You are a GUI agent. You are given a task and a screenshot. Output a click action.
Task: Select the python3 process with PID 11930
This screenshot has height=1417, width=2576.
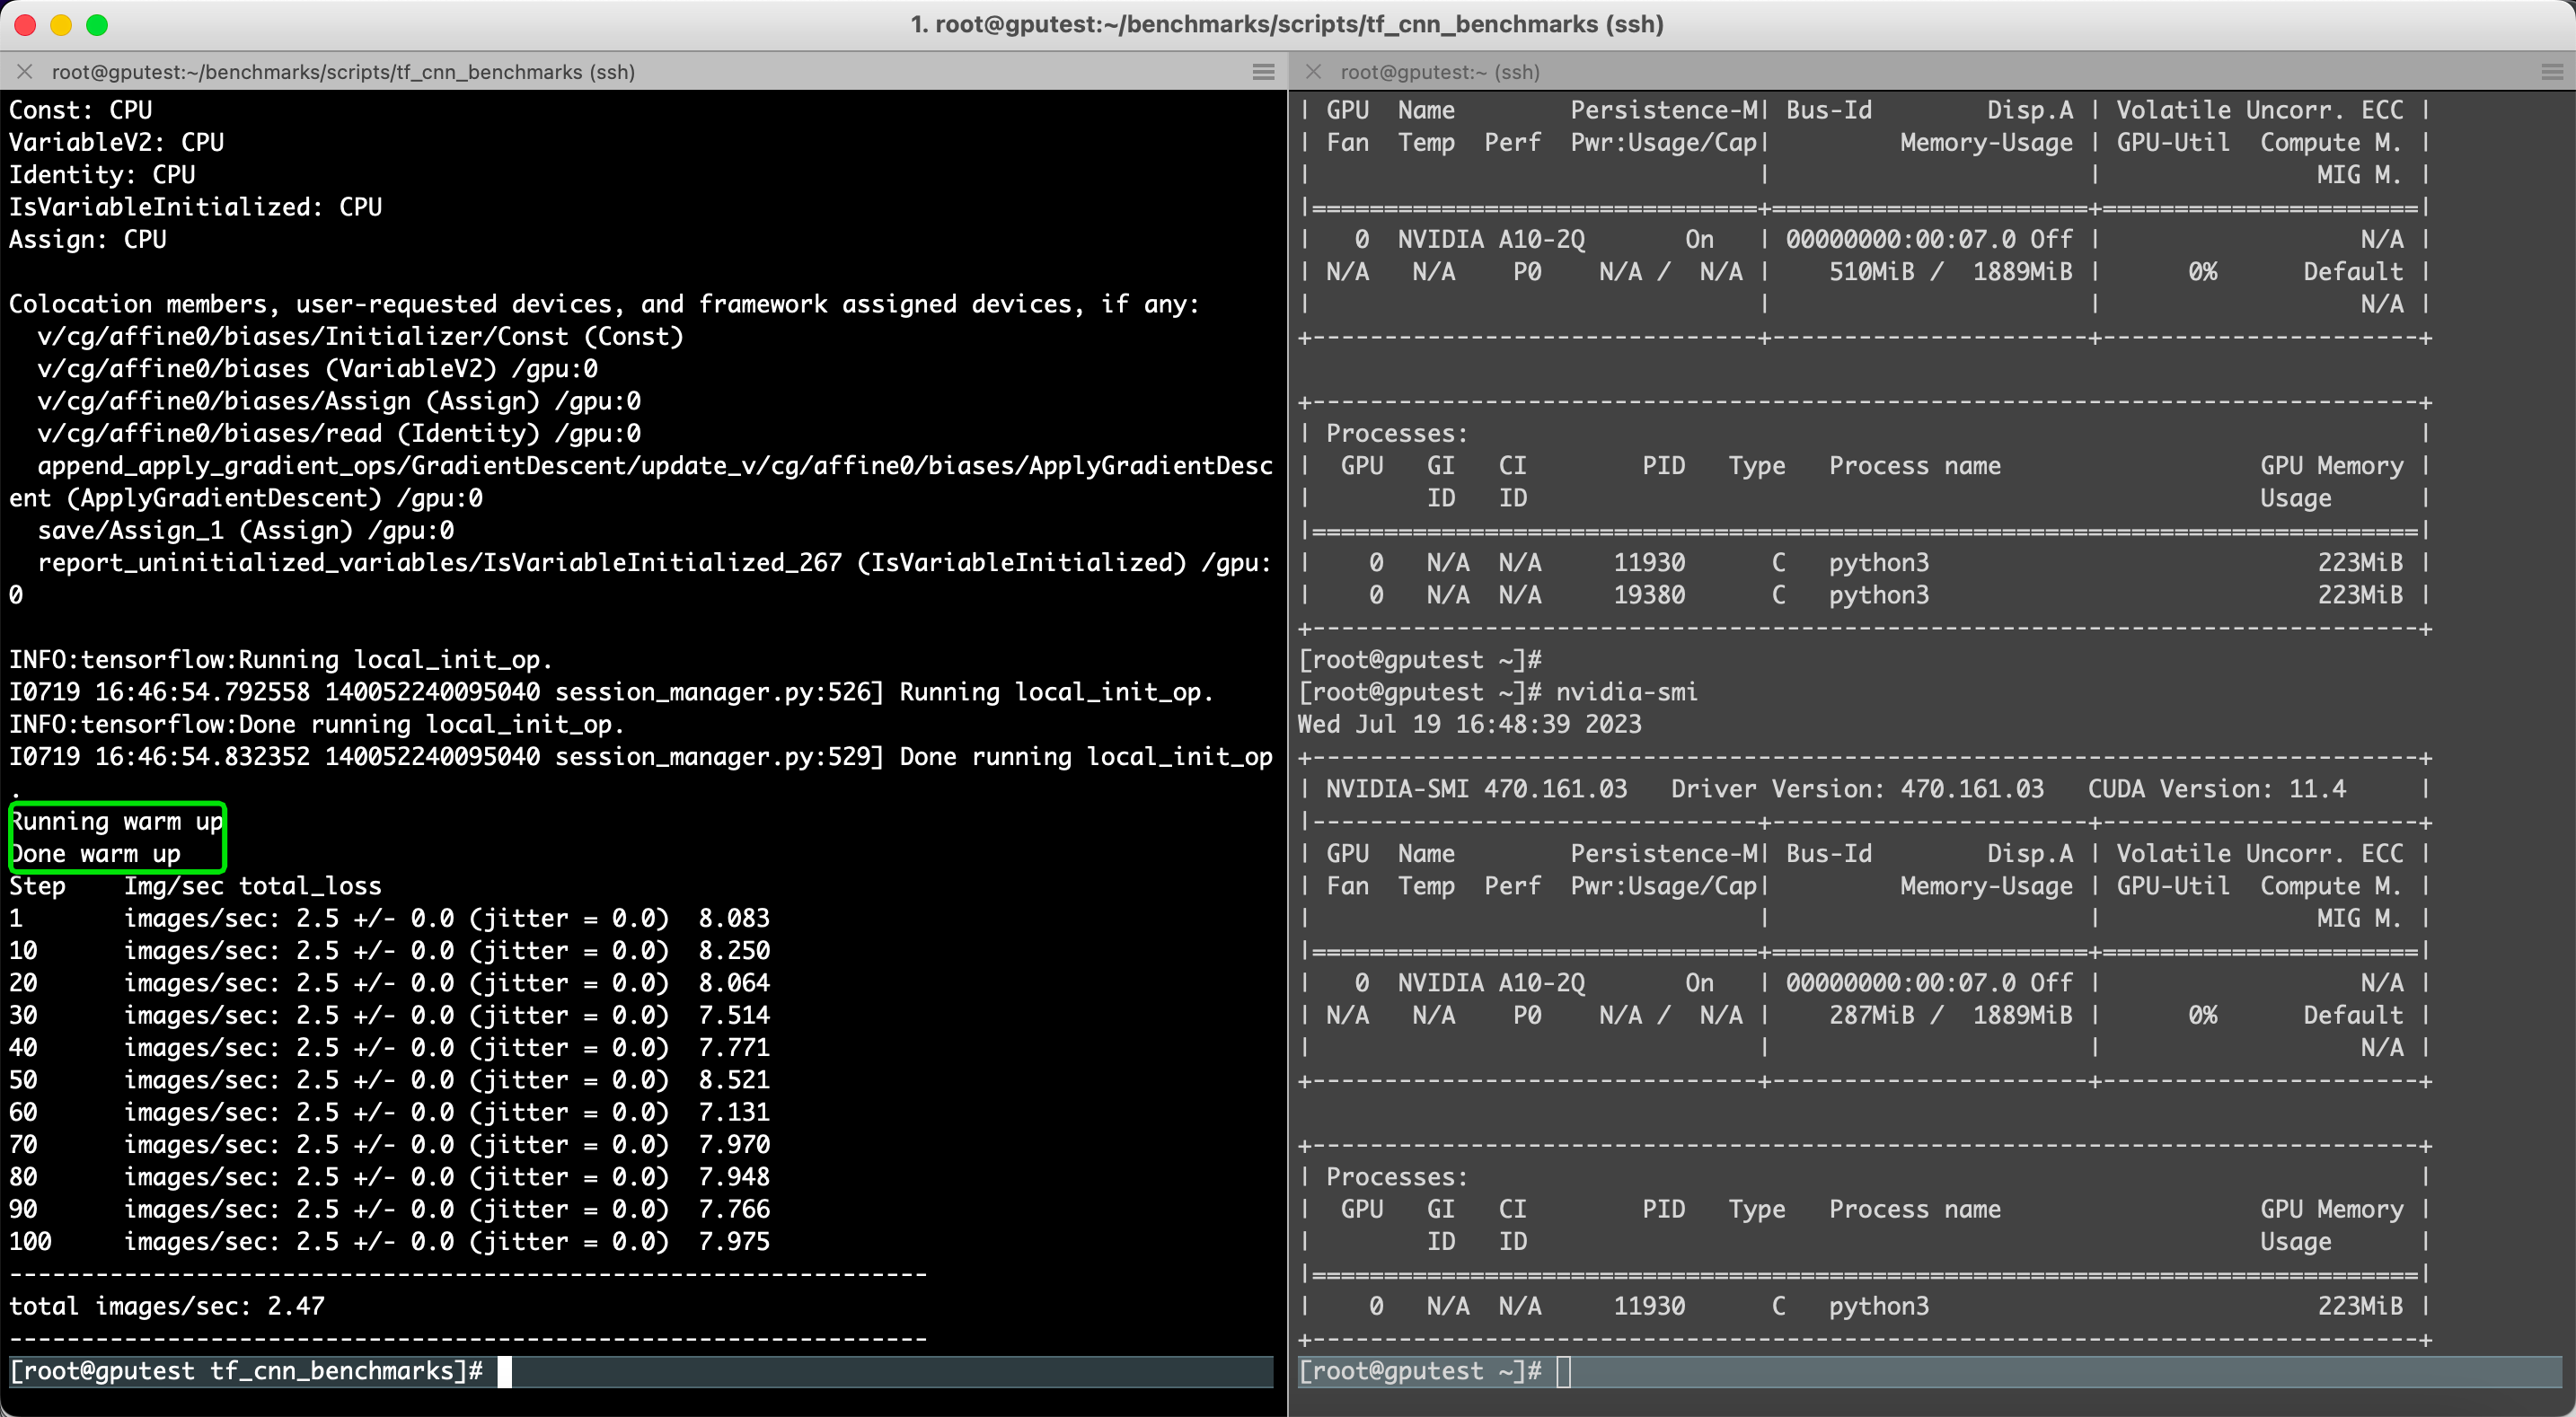1880,562
